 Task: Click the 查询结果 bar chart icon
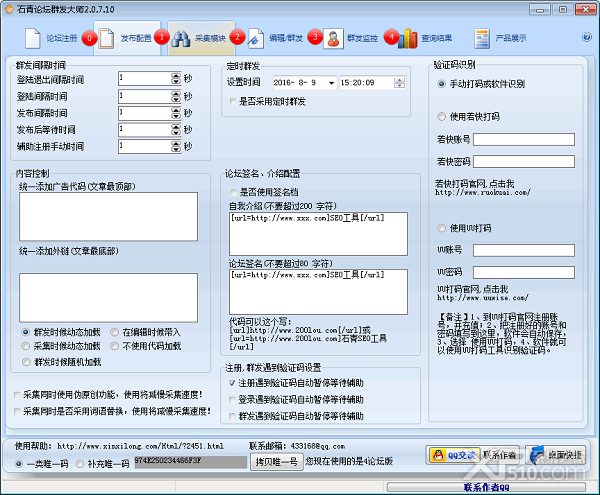(x=408, y=38)
